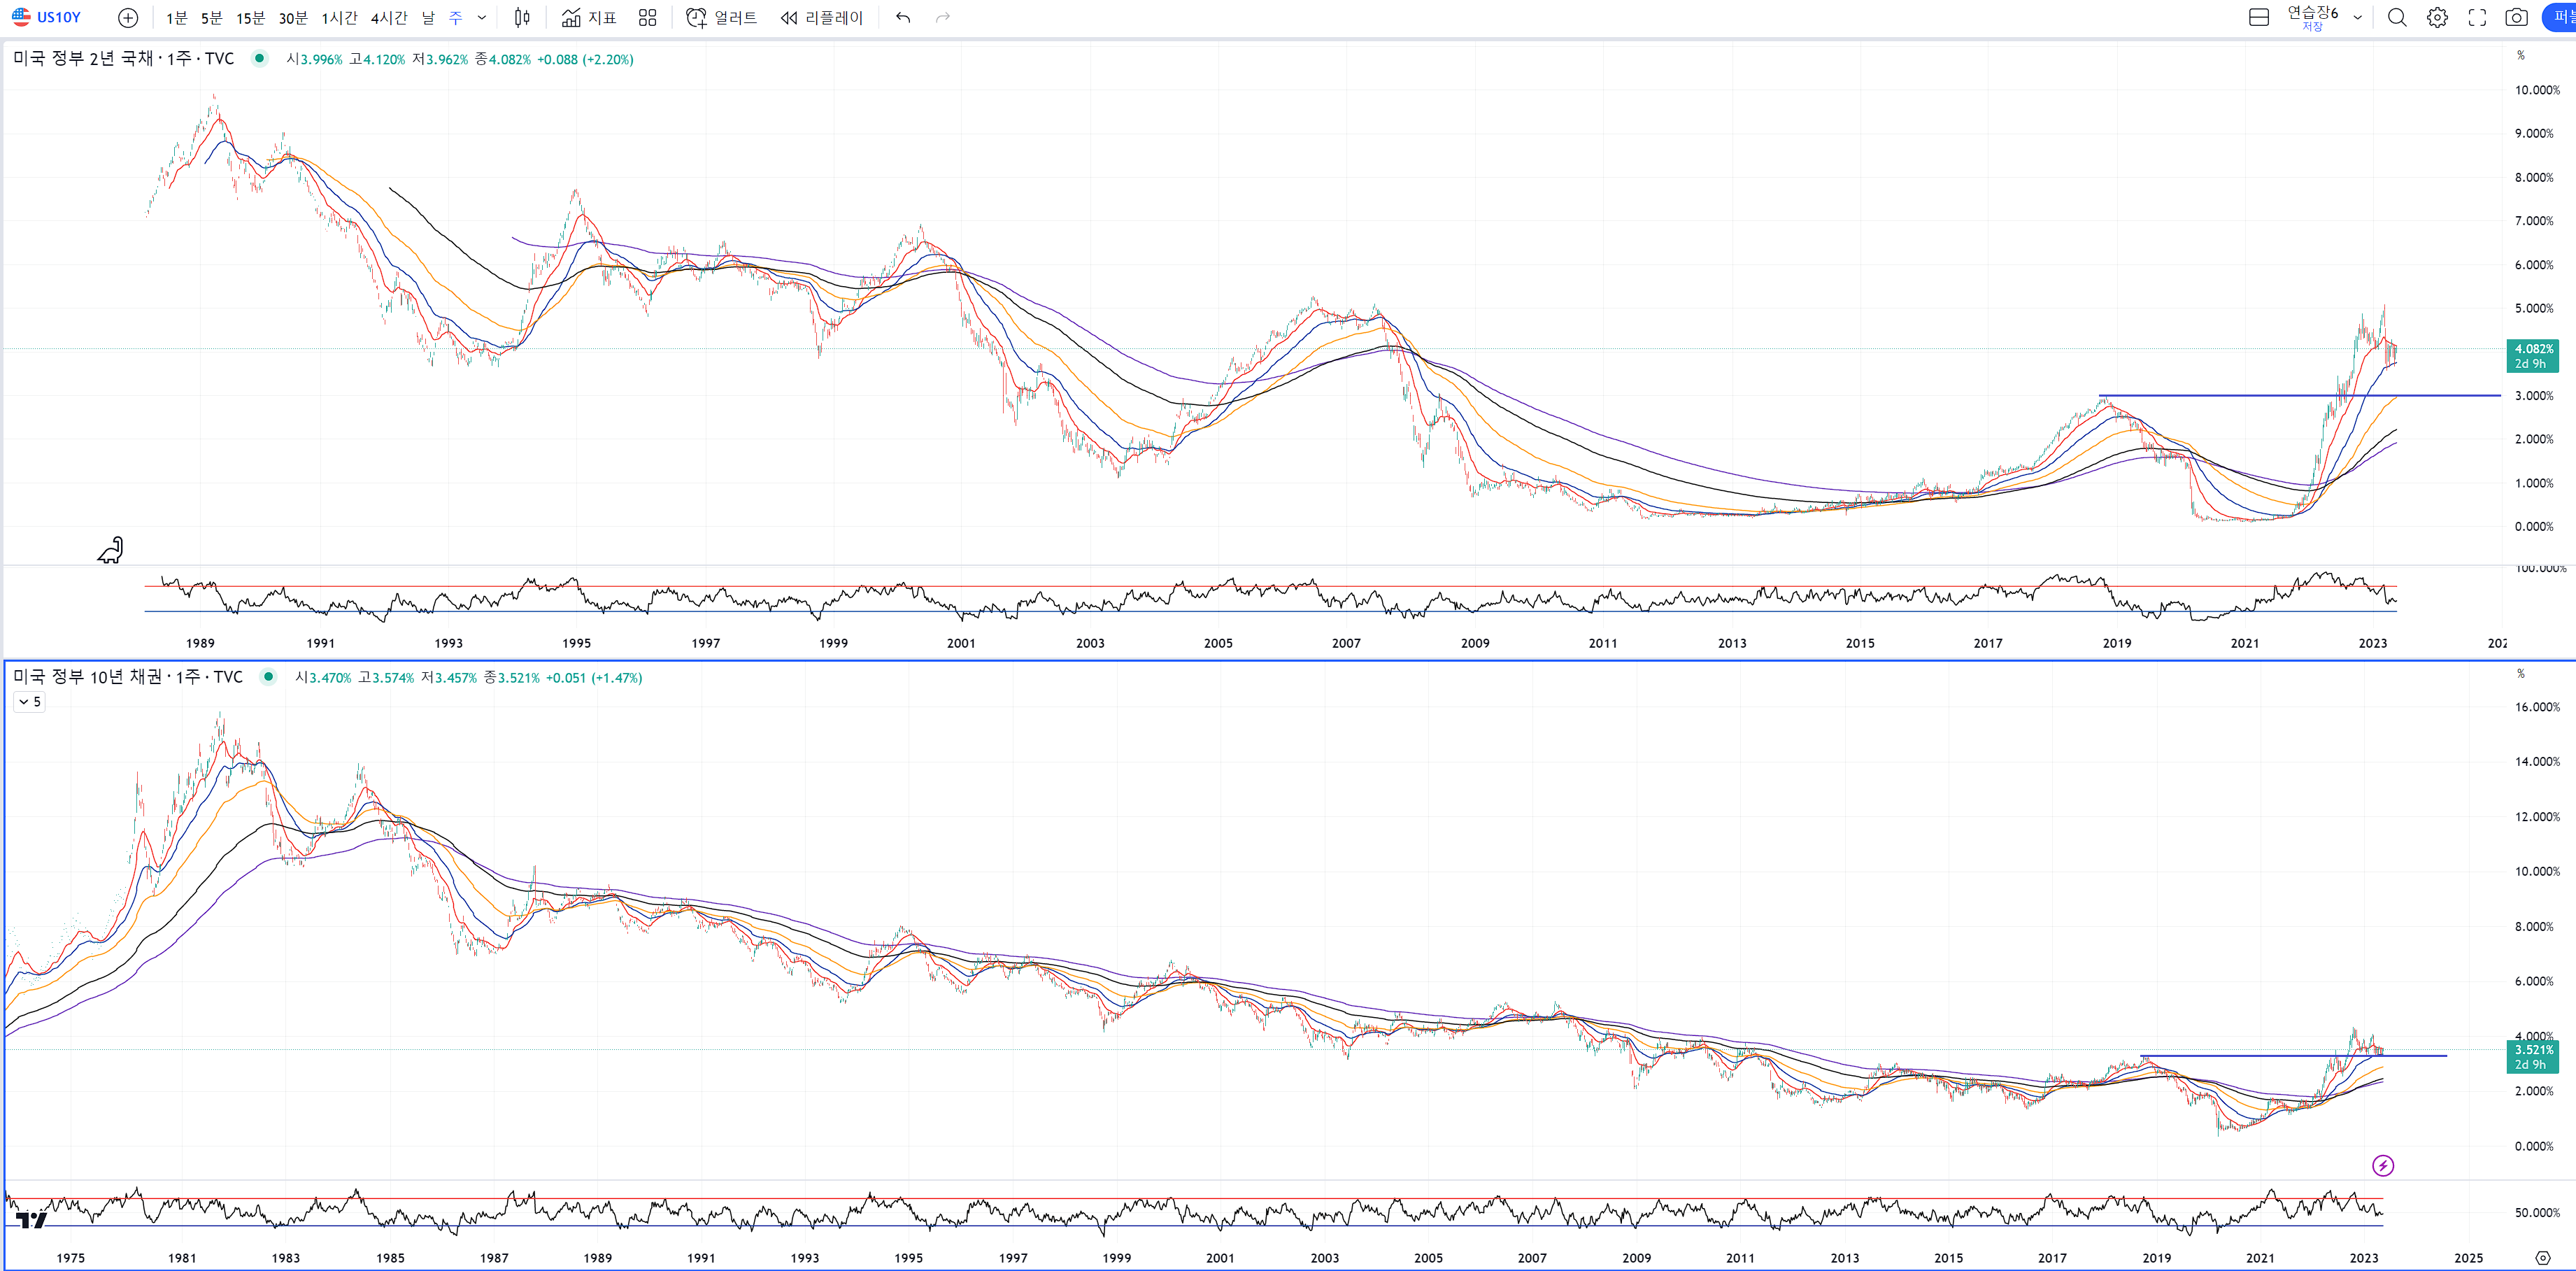
Task: Enter fullscreen mode
Action: tap(2477, 17)
